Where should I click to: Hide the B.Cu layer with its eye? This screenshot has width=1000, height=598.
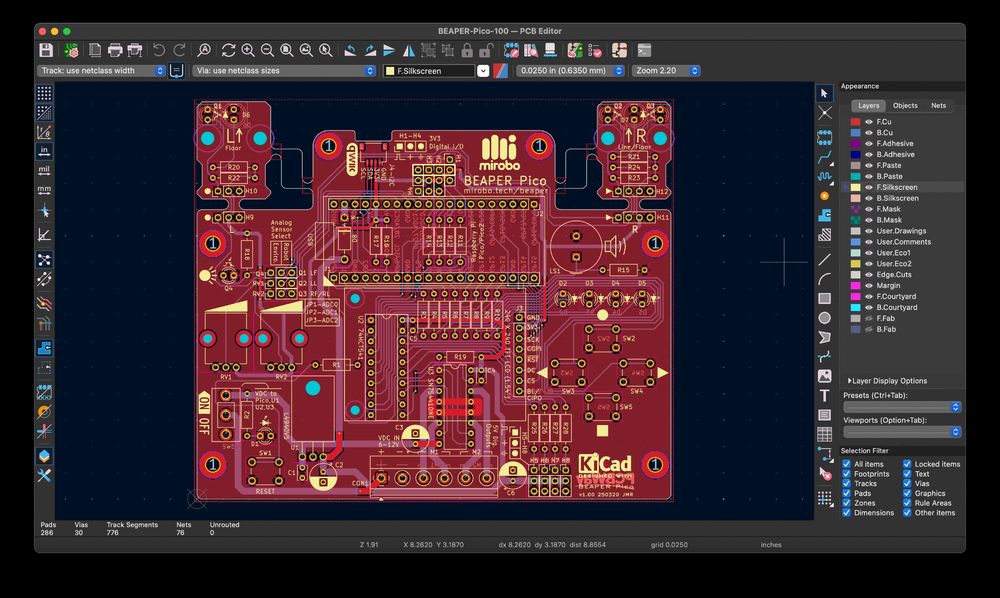click(869, 133)
